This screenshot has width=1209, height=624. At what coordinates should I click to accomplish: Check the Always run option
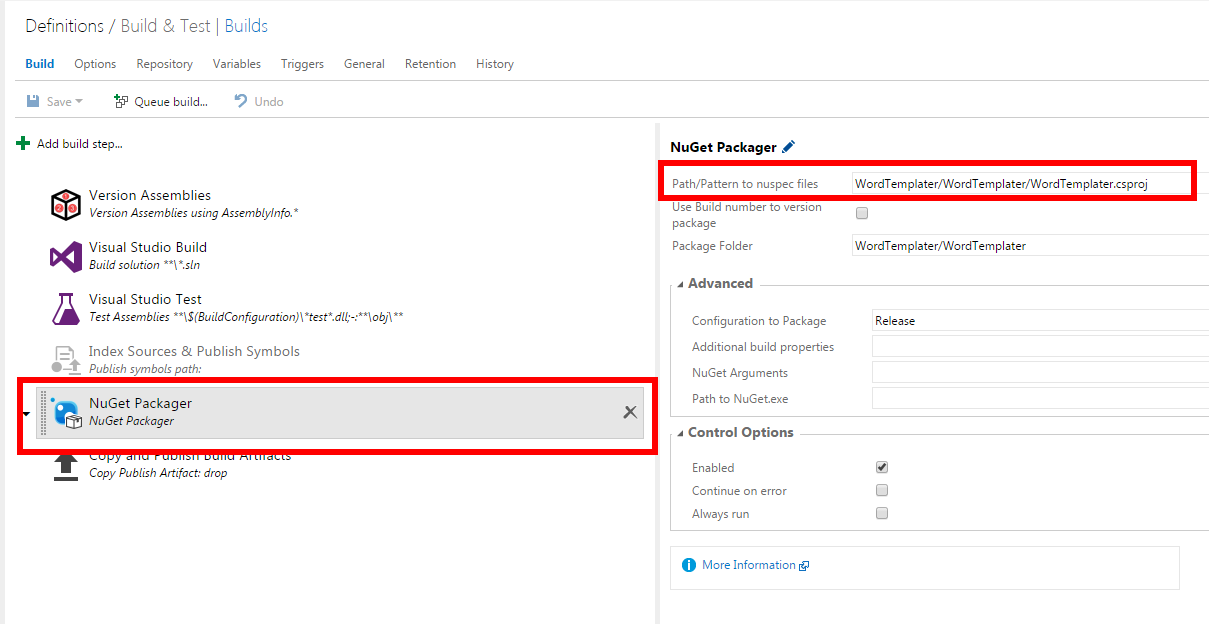pyautogui.click(x=882, y=513)
